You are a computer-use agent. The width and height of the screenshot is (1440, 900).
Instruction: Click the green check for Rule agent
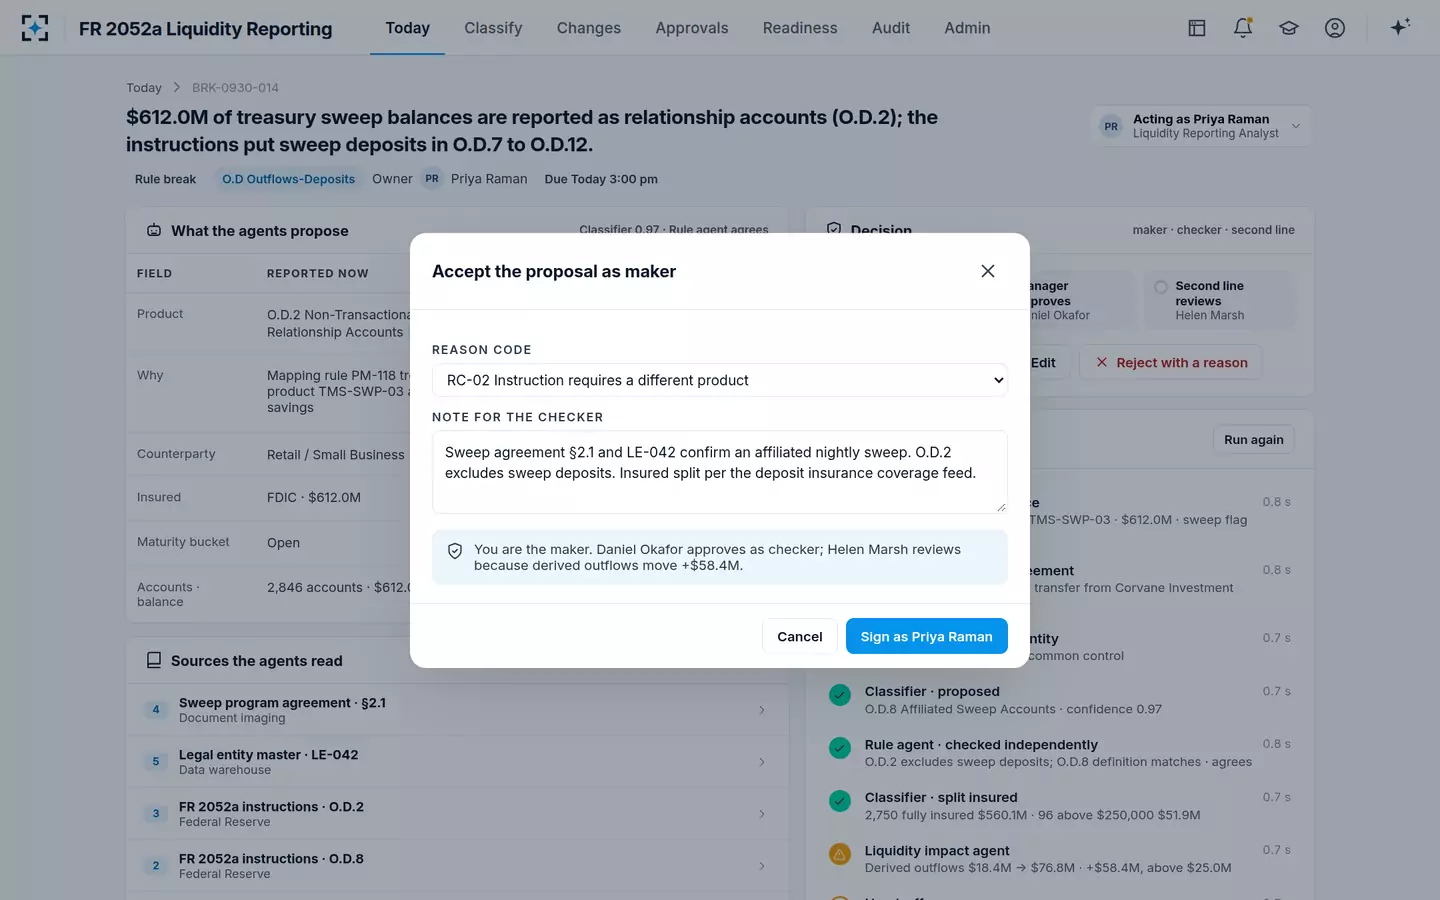840,748
